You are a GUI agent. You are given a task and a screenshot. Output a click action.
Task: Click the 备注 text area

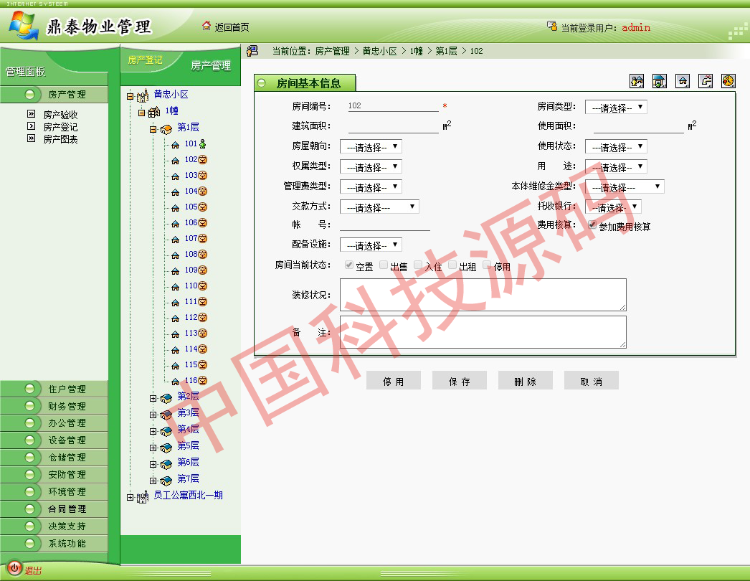483,331
